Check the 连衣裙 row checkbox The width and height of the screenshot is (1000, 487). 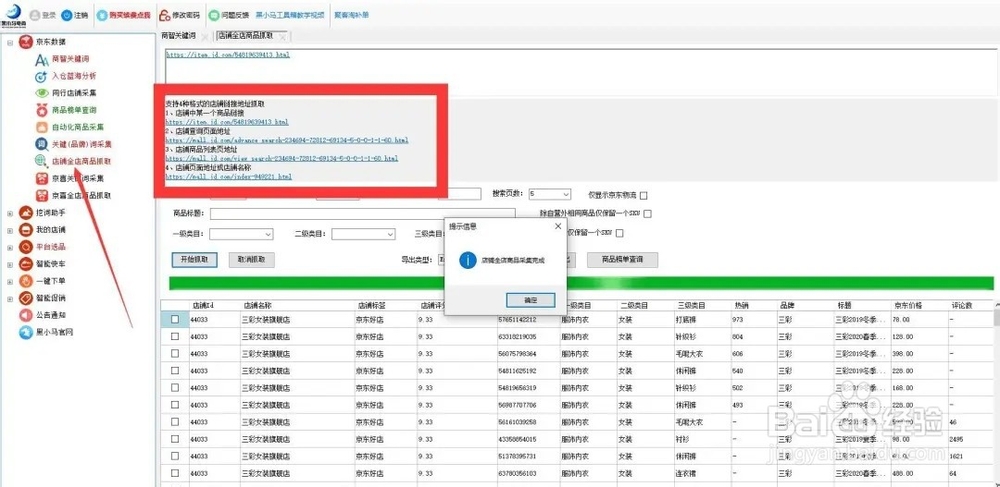click(175, 474)
